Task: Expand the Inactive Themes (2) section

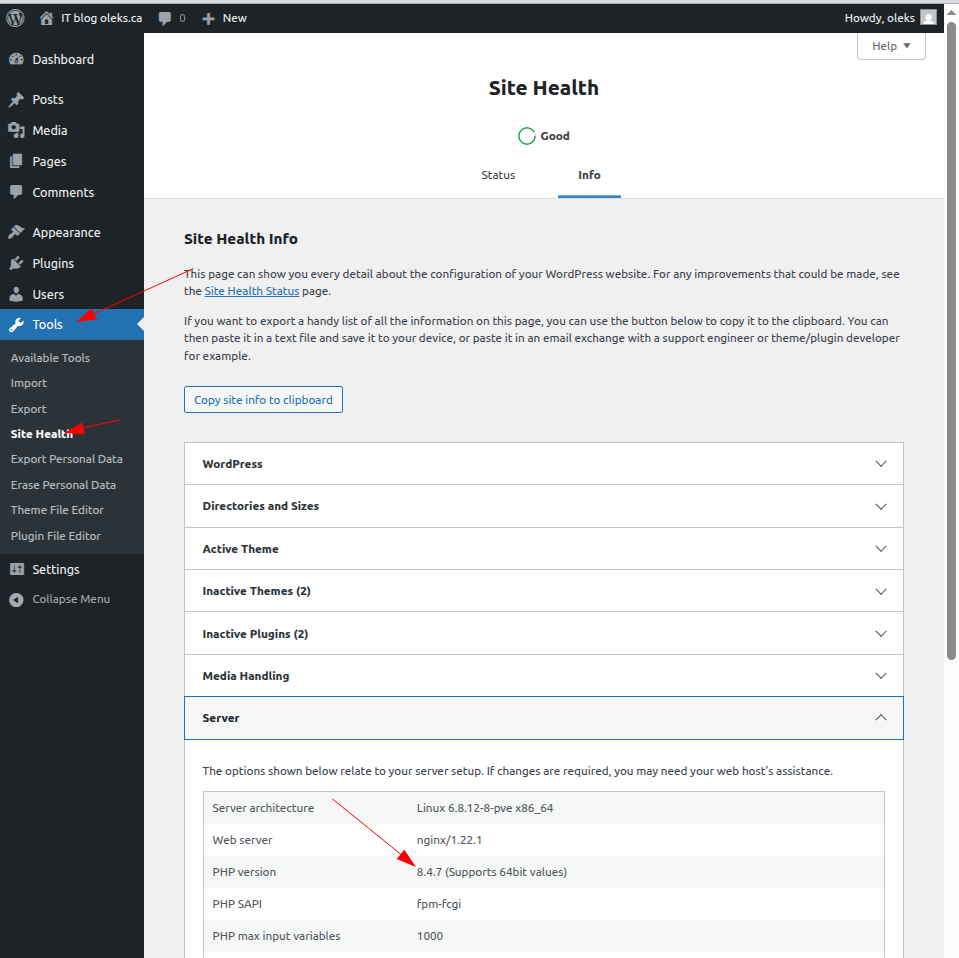Action: pos(544,591)
